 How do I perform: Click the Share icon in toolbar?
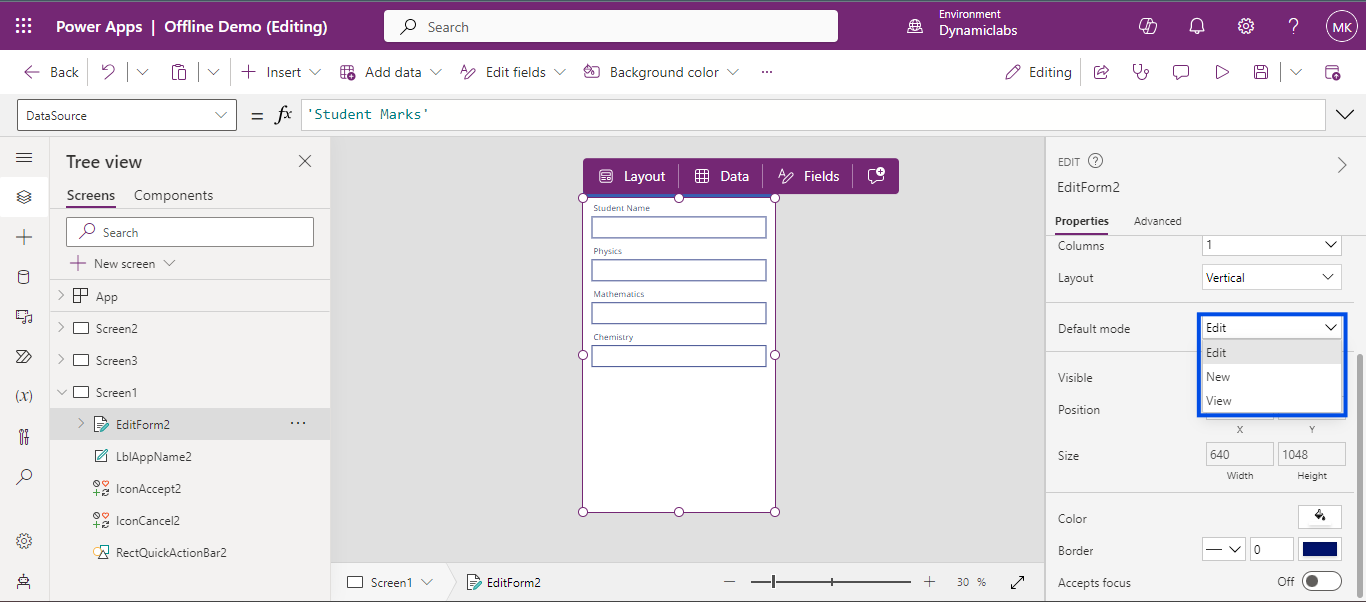coord(1101,72)
